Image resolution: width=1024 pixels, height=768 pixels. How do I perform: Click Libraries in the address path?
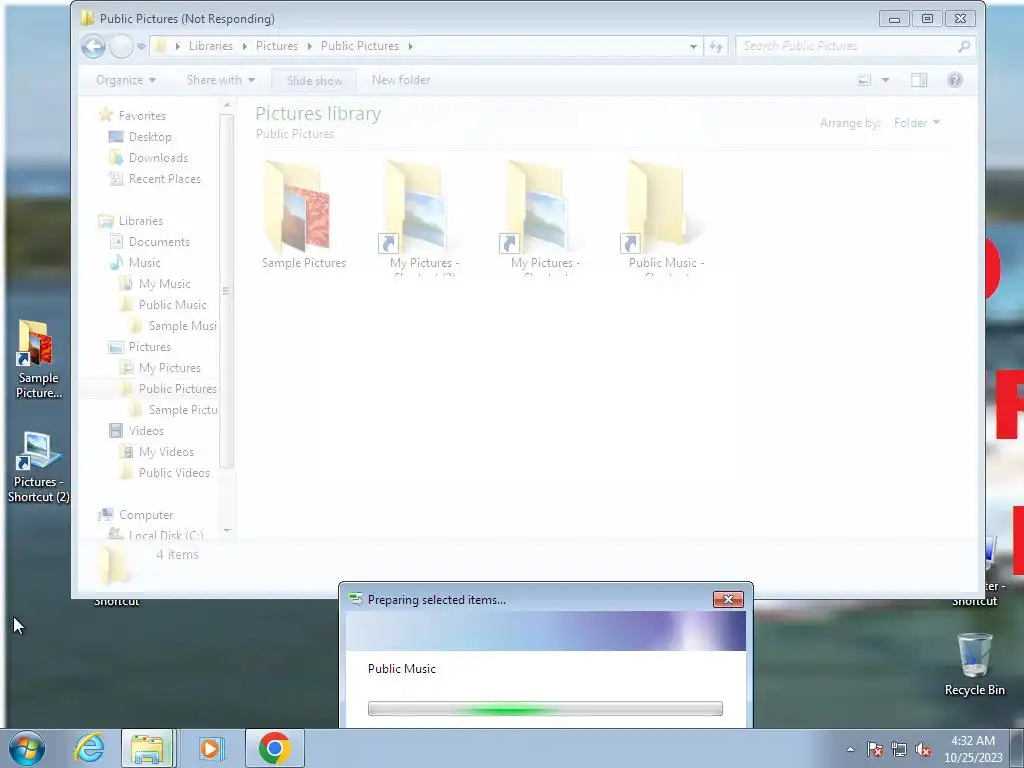pos(210,46)
